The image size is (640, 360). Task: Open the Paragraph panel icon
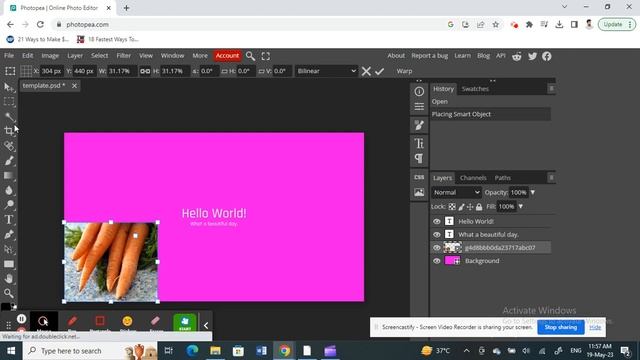click(419, 158)
